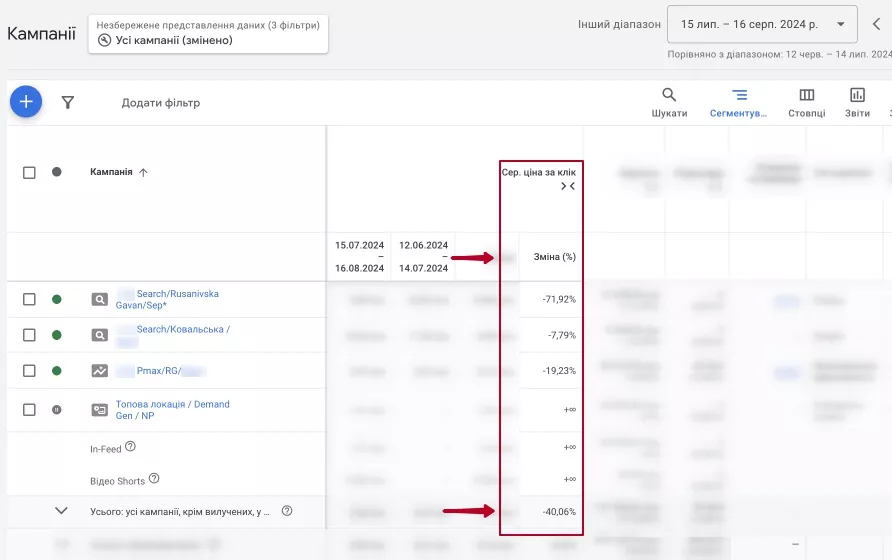Click the Зміна (%) subheader

tap(555, 257)
